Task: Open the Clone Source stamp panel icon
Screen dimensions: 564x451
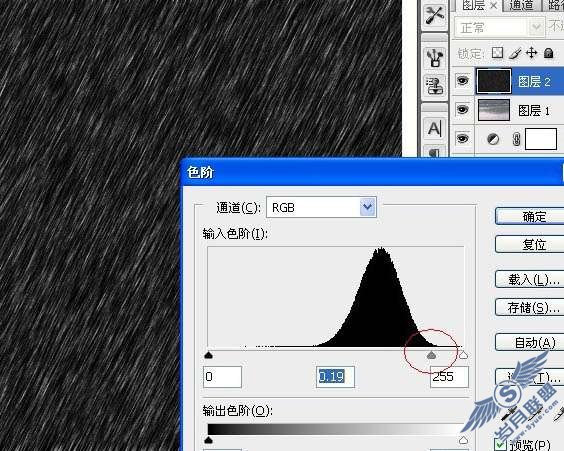Action: click(x=435, y=85)
